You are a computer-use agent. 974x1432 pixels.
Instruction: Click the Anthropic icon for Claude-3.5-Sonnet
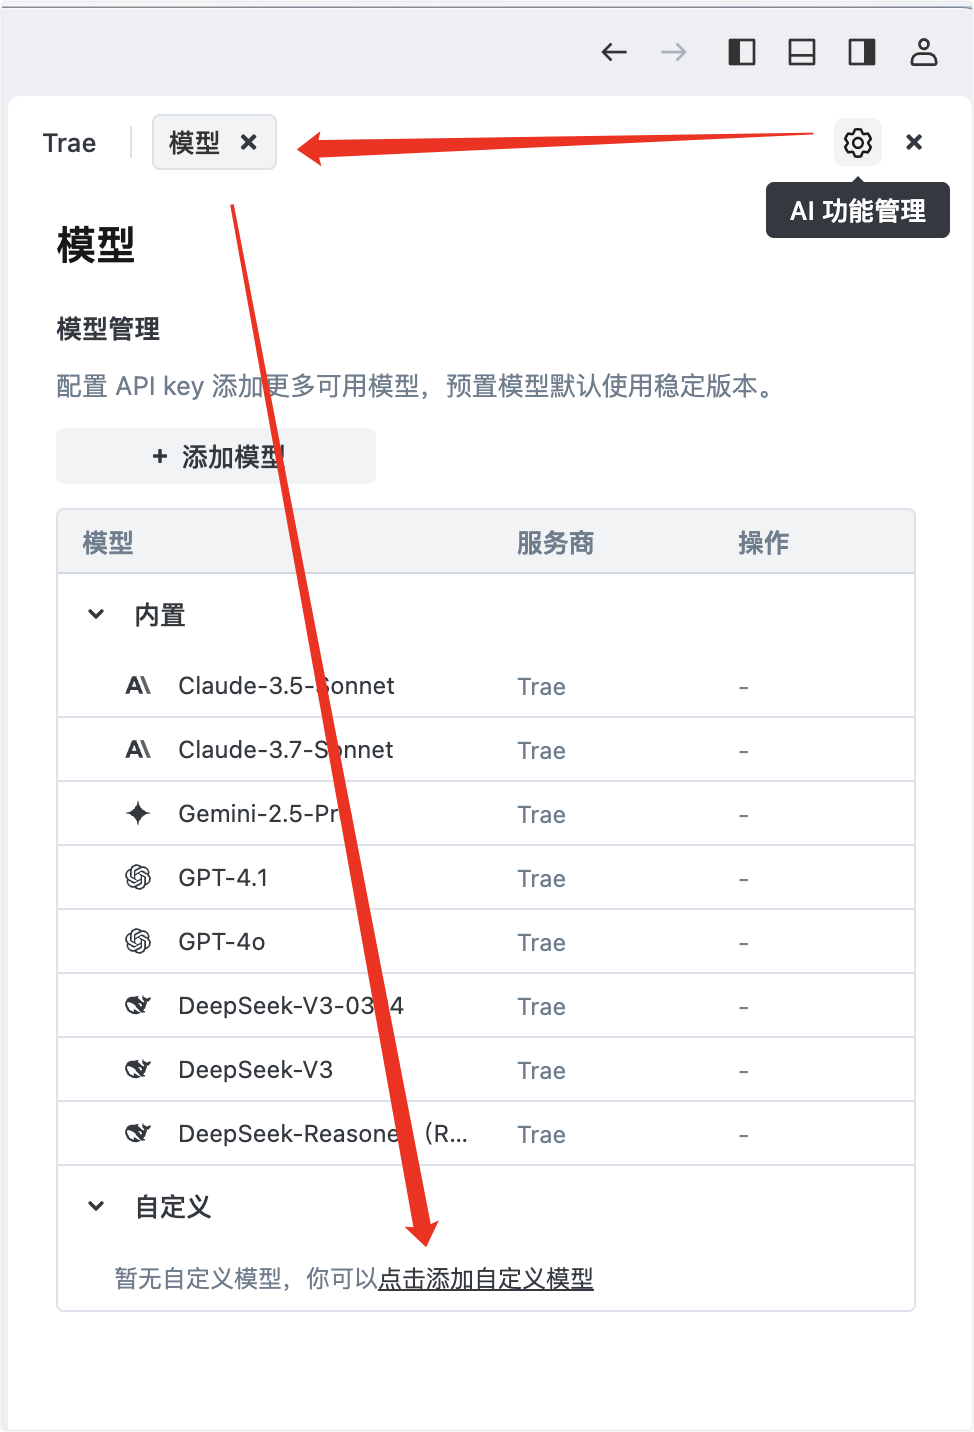click(x=138, y=685)
